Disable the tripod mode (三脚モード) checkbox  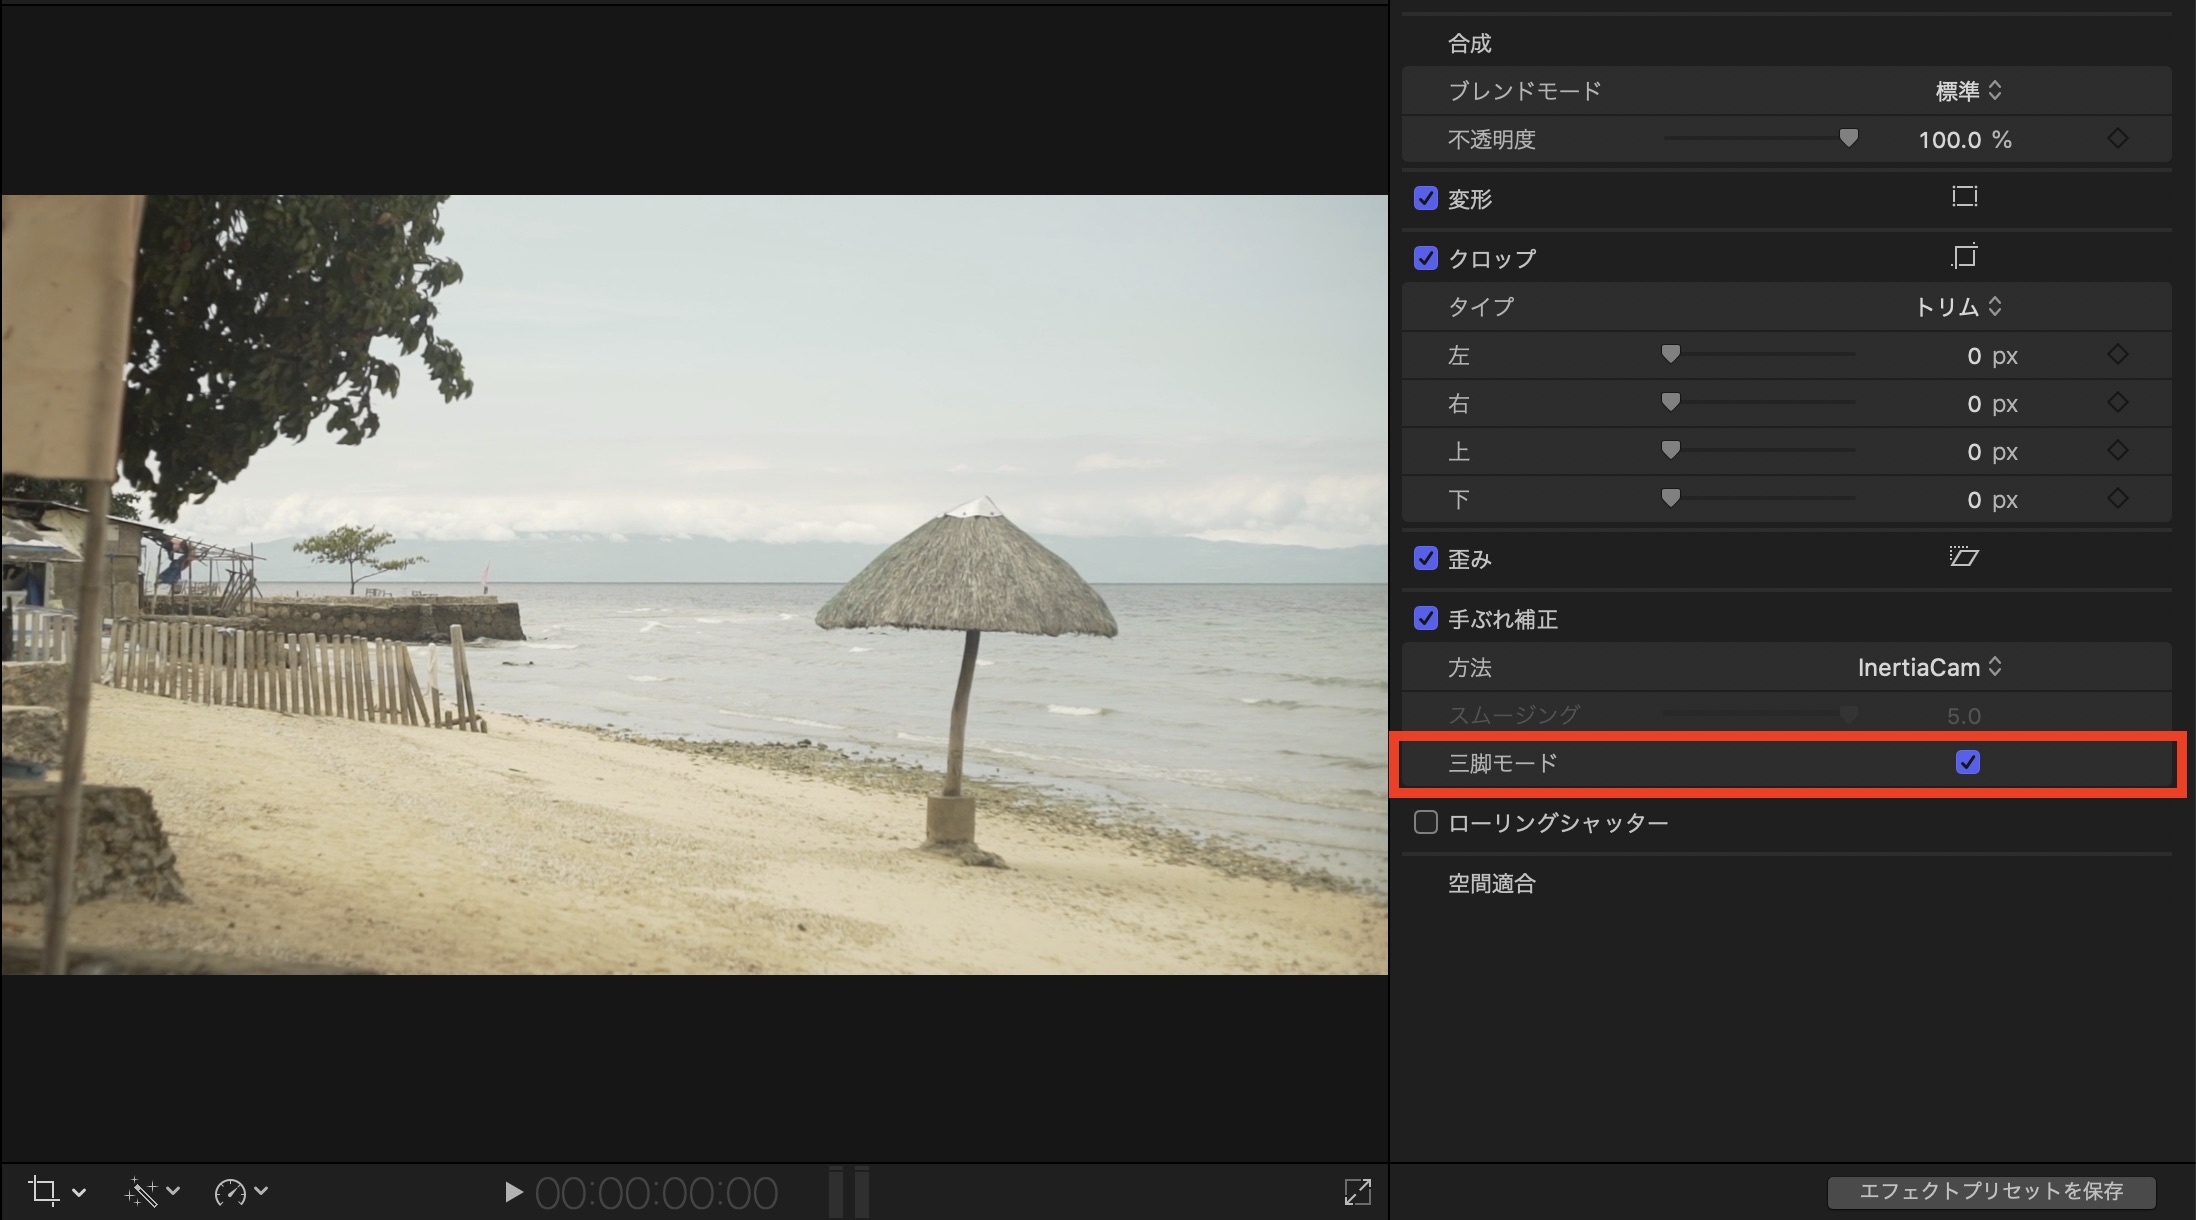pyautogui.click(x=1967, y=763)
